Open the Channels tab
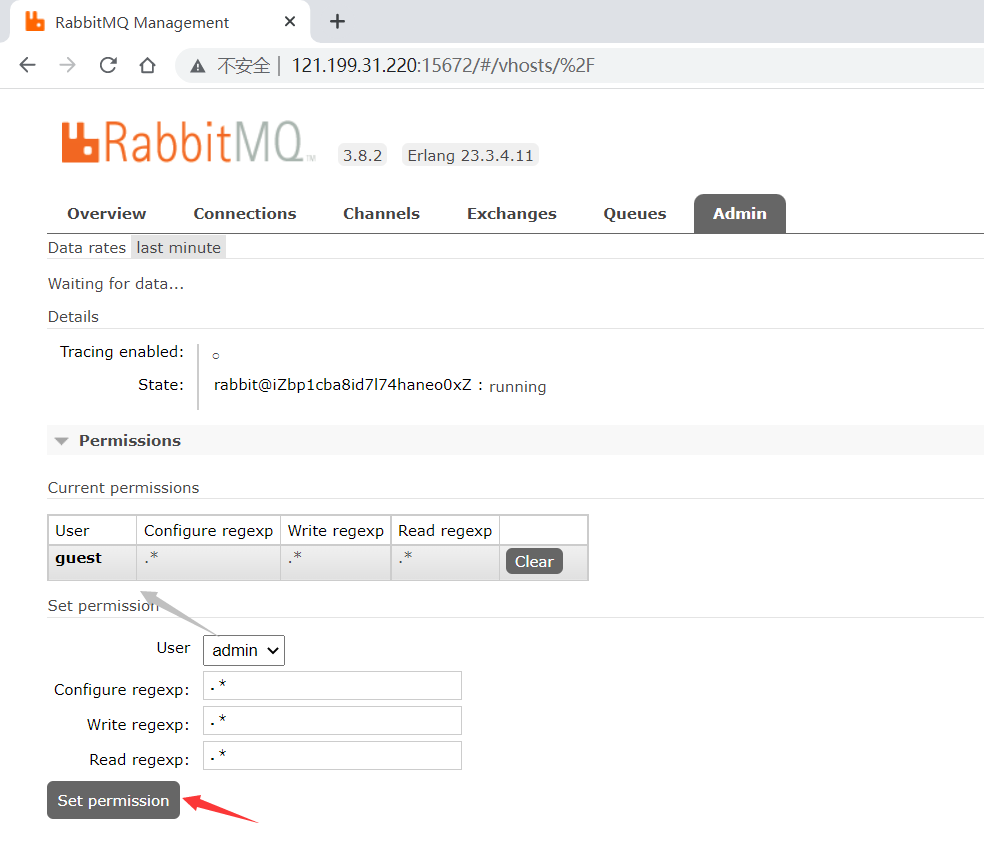The height and width of the screenshot is (841, 984). [x=382, y=214]
